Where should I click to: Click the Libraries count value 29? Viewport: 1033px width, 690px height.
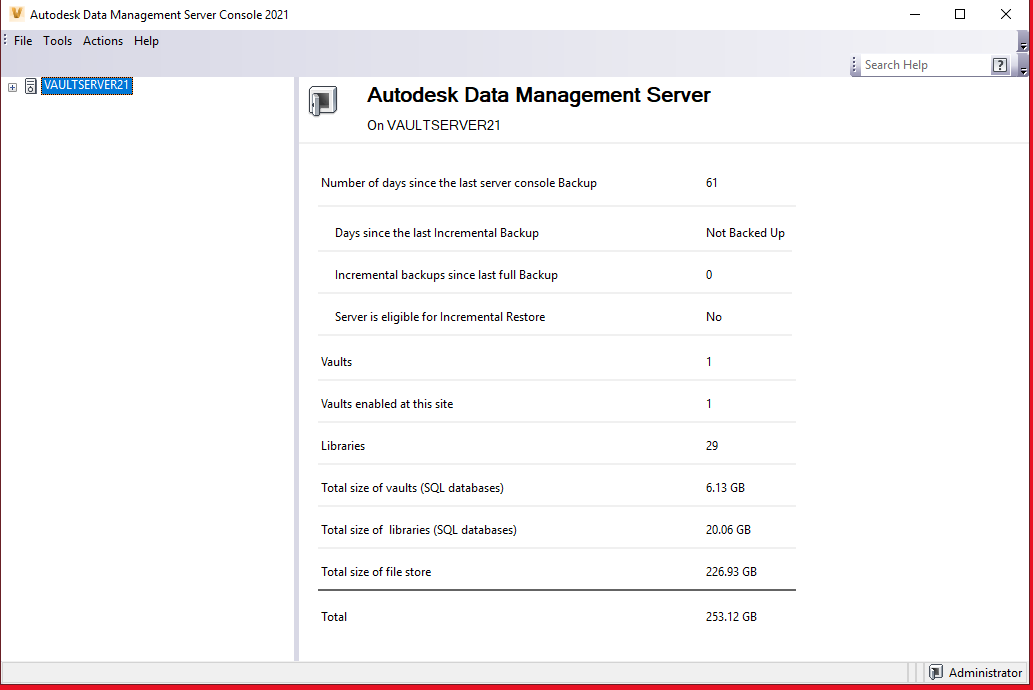pyautogui.click(x=710, y=445)
